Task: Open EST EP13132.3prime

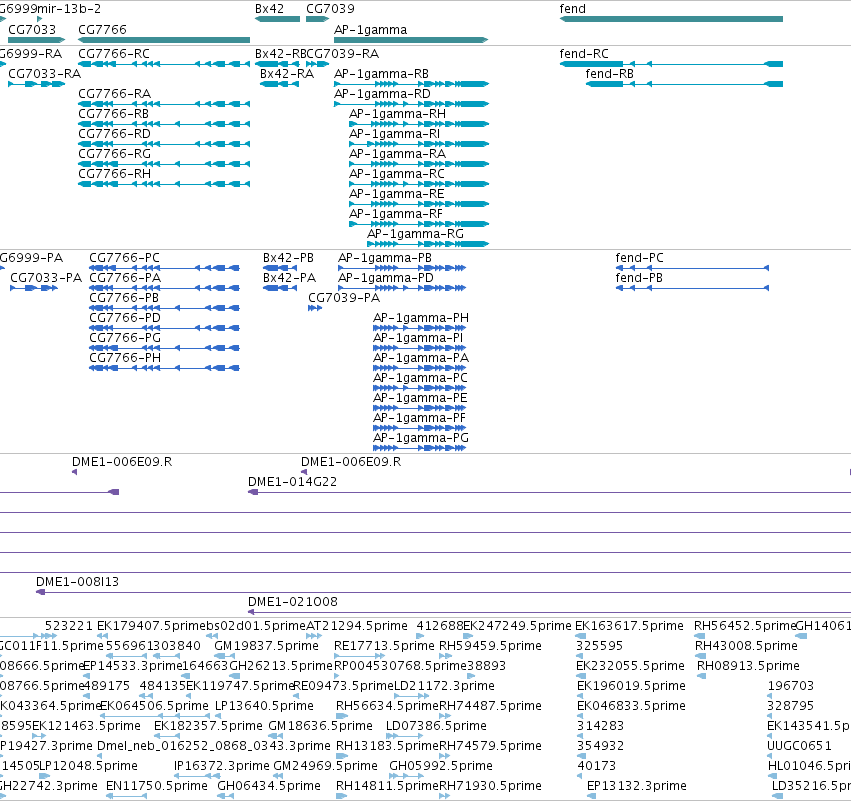Action: 637,785
